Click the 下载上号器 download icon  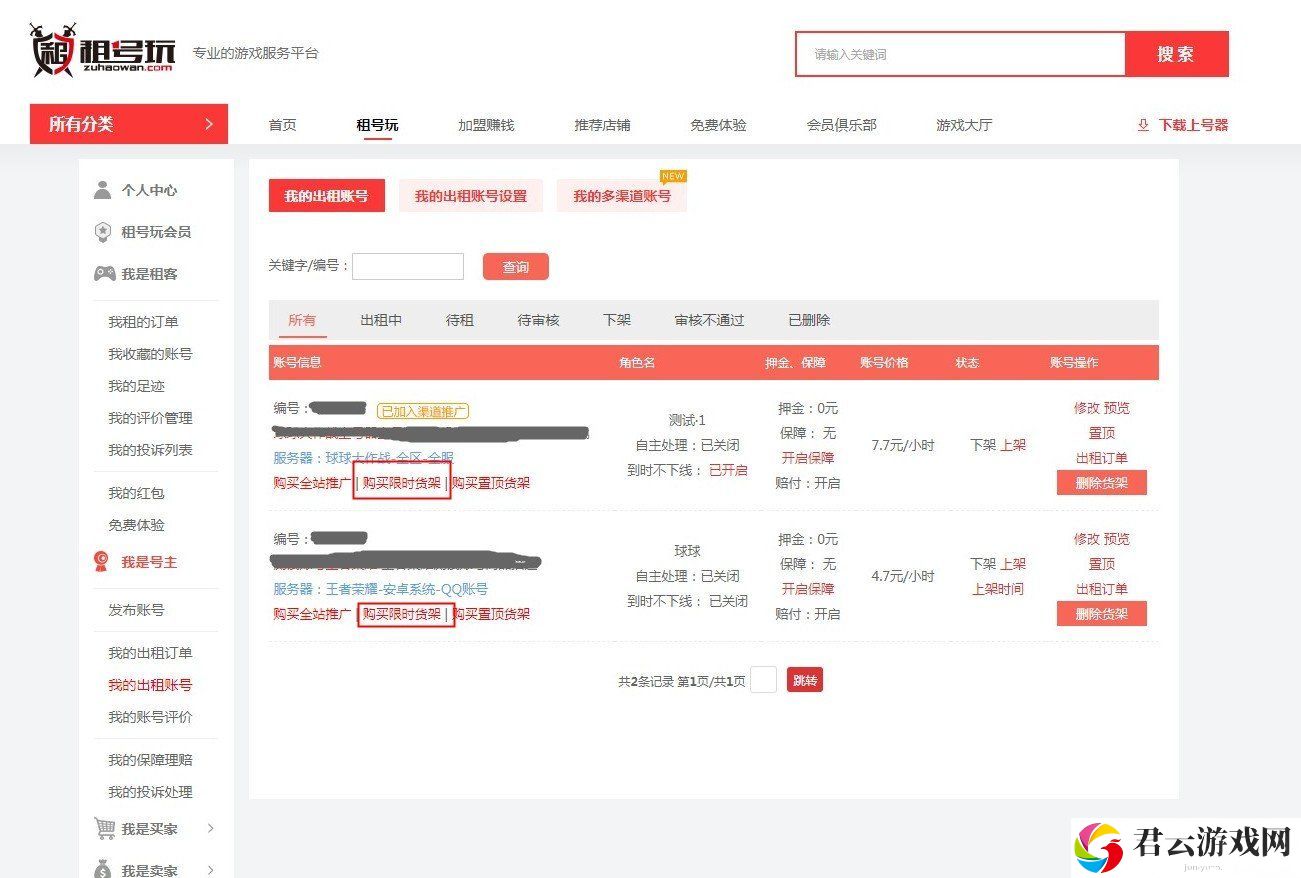[1143, 125]
